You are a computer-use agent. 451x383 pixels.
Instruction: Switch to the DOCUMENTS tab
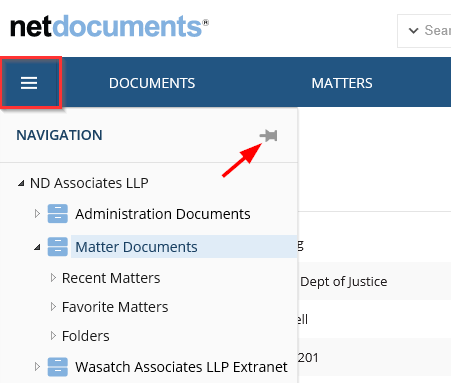point(152,83)
